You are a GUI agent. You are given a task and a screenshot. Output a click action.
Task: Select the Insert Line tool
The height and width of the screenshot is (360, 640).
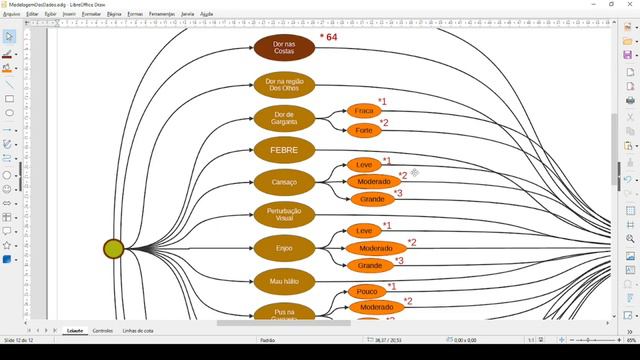point(9,84)
